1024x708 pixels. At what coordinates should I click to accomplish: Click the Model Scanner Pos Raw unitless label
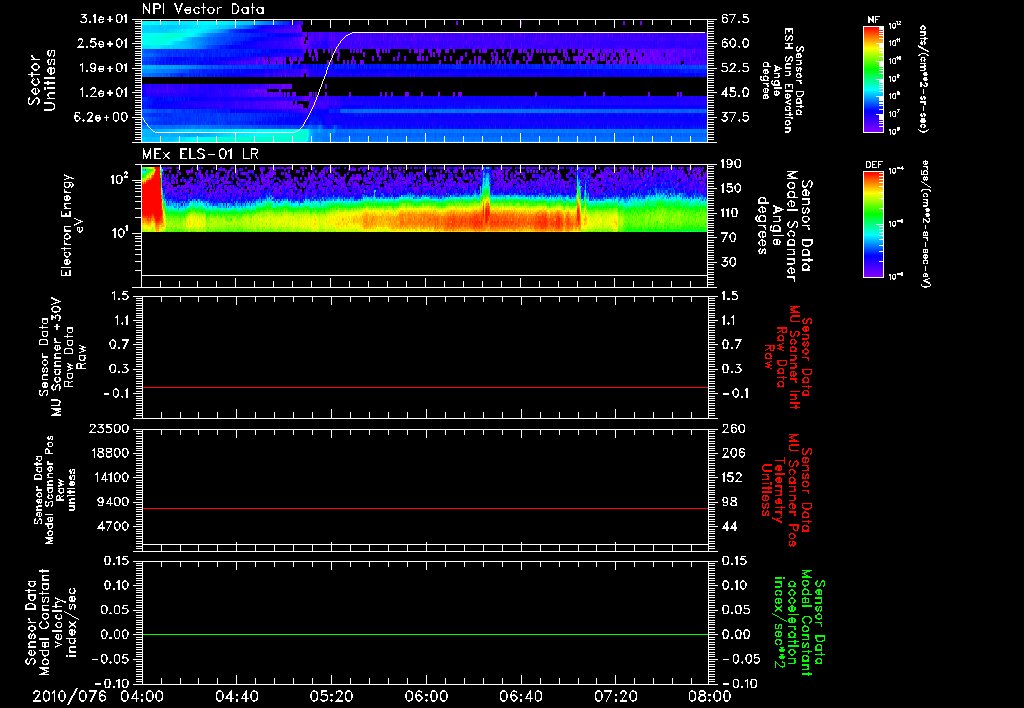pos(55,490)
